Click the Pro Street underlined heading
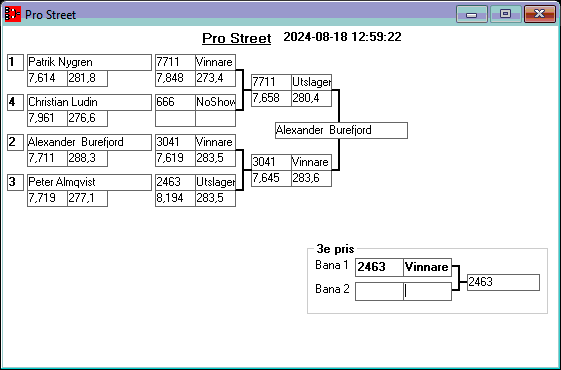The image size is (561, 370). 236,38
